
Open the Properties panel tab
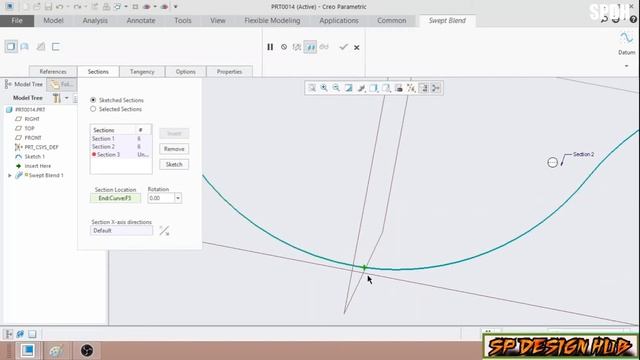[x=229, y=71]
